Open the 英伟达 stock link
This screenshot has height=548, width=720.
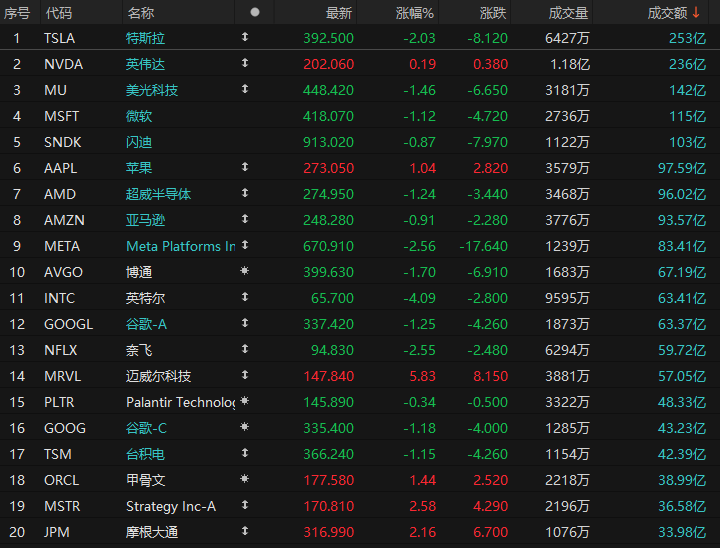click(145, 64)
